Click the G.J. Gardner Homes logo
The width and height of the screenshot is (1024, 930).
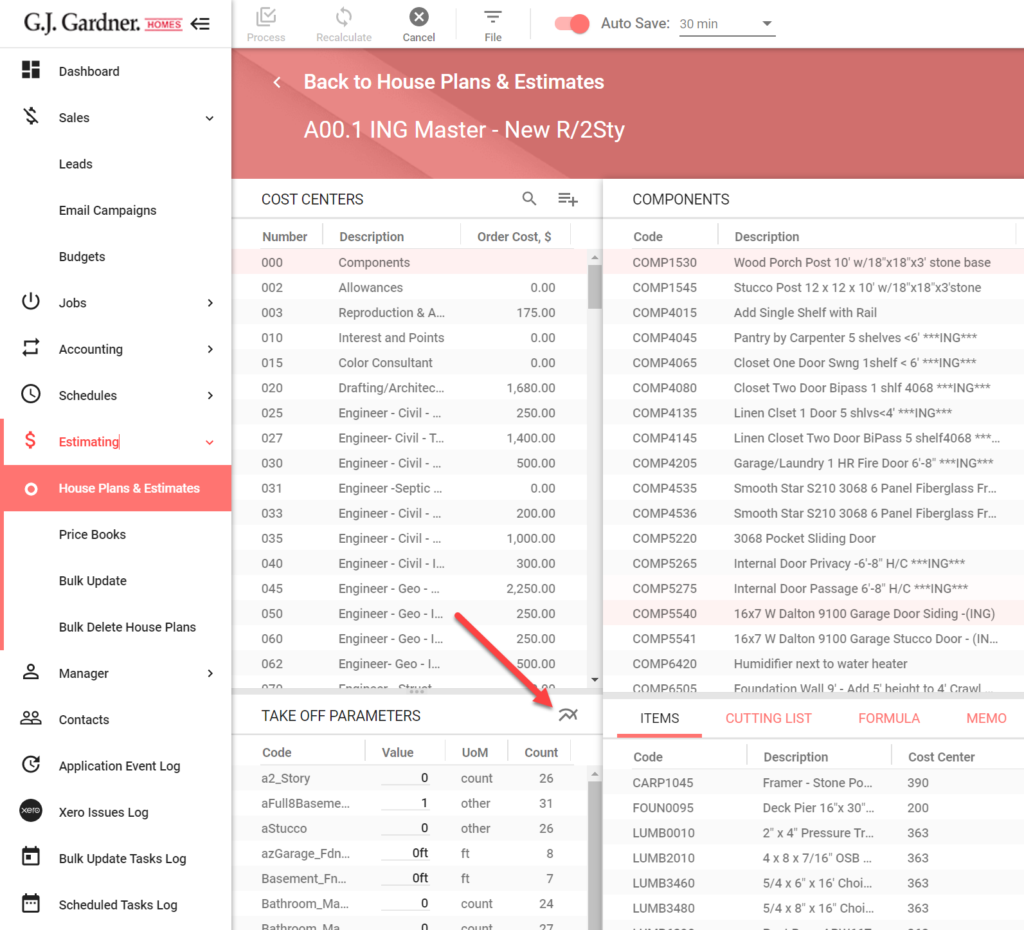[x=103, y=23]
